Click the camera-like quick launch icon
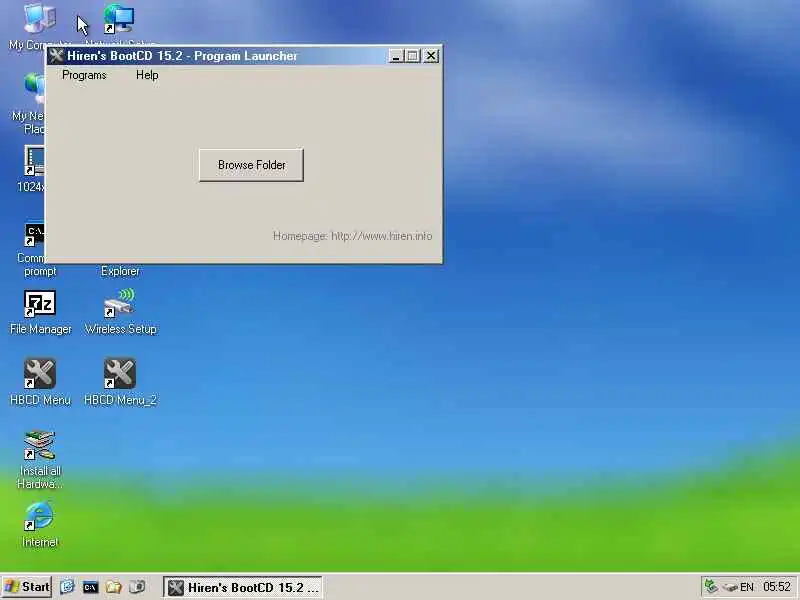The height and width of the screenshot is (600, 800). coord(137,587)
